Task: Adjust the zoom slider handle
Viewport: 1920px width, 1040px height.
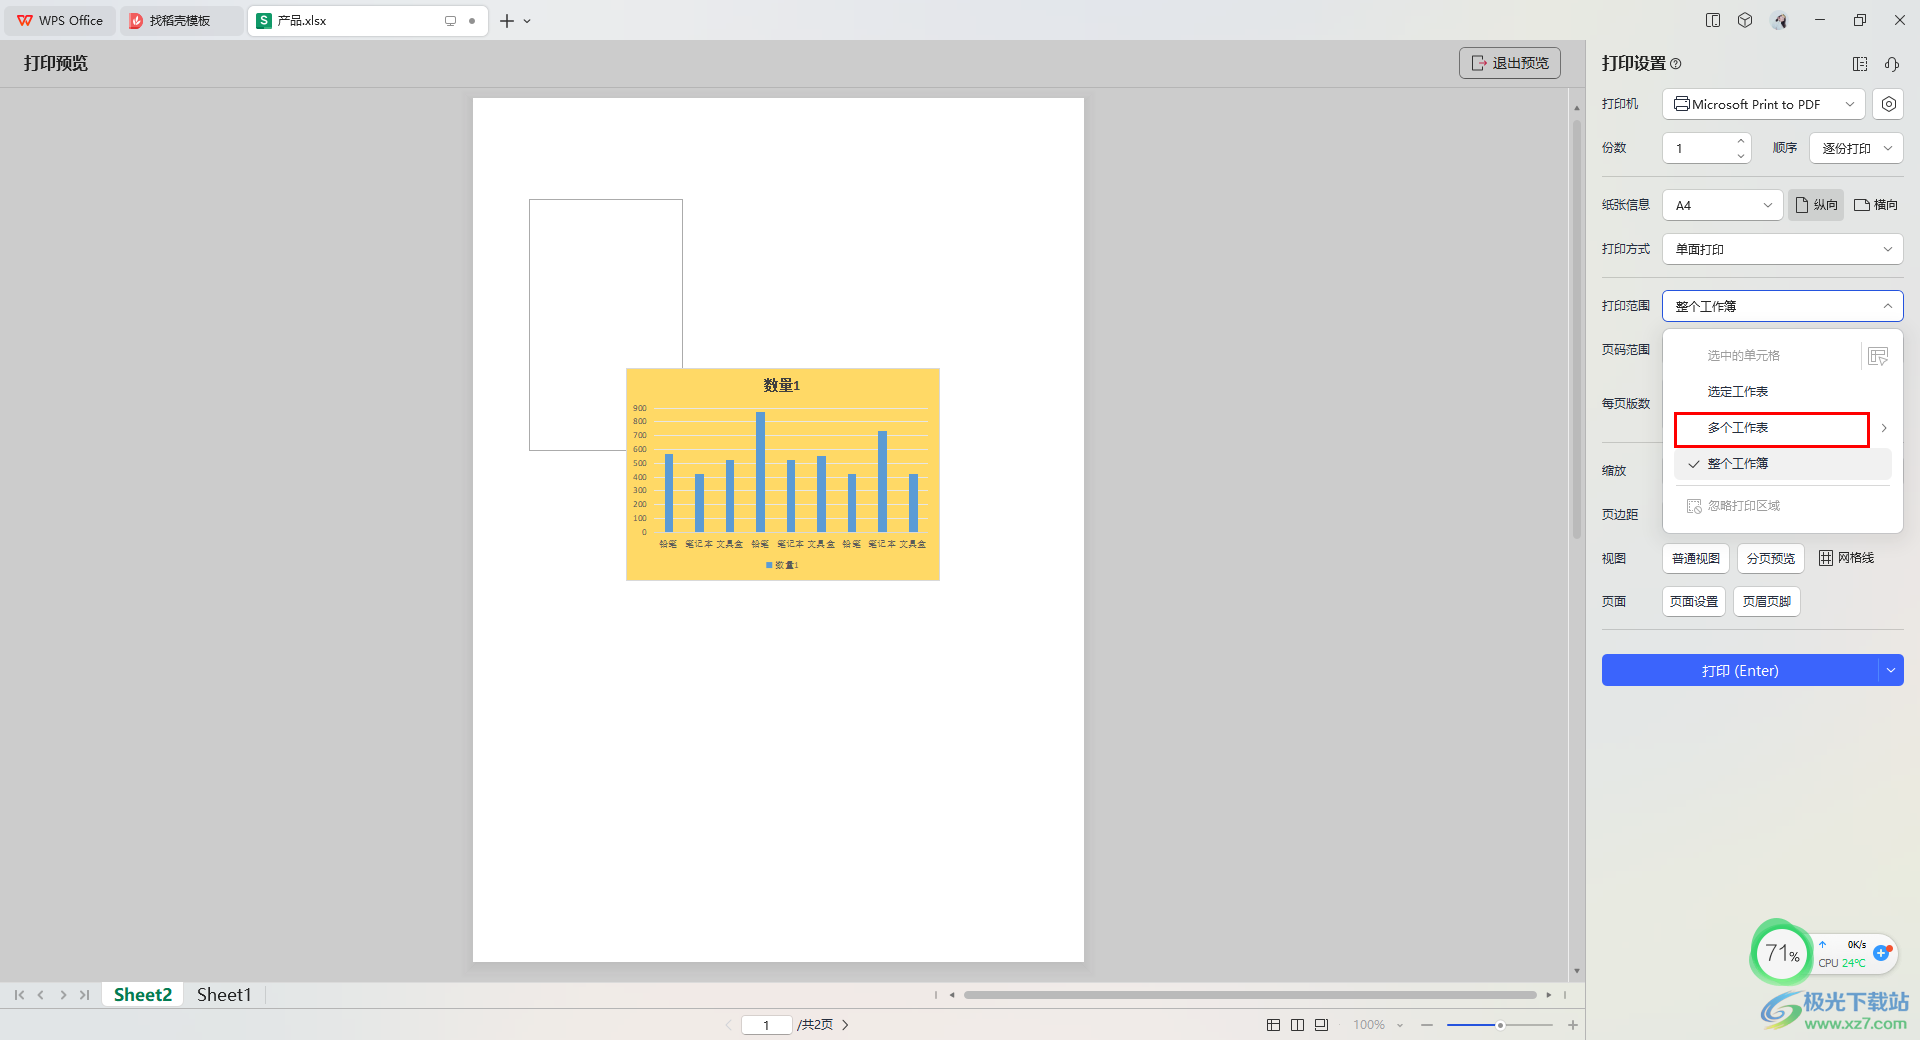Action: [x=1500, y=1025]
